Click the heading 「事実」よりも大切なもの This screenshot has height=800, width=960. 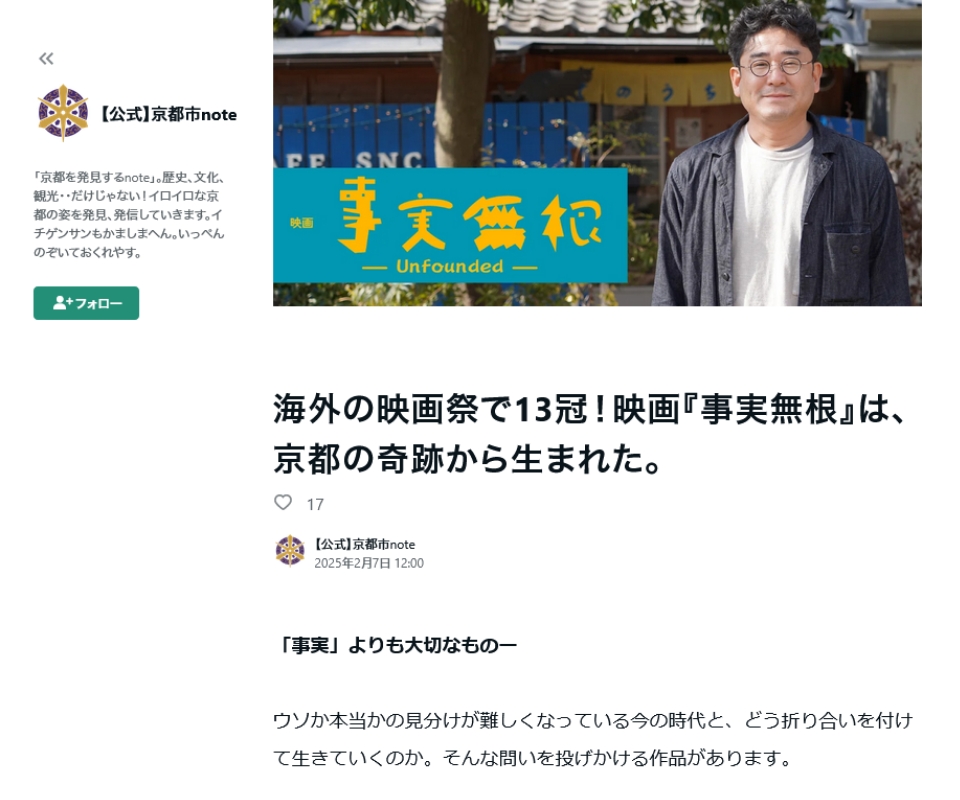pos(396,646)
